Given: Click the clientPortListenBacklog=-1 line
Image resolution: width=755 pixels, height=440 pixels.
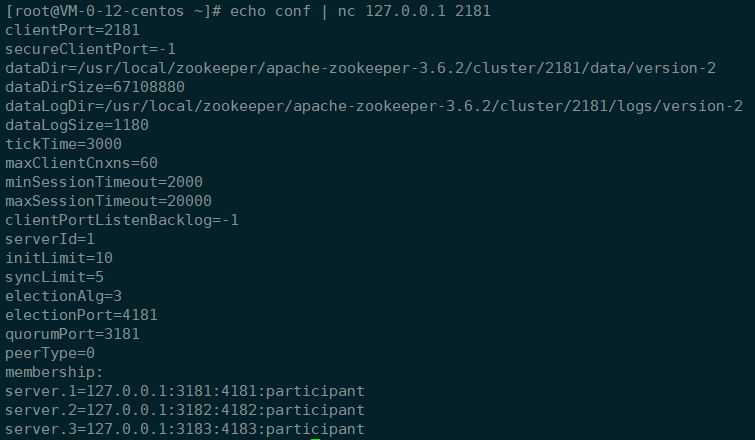Looking at the screenshot, I should tap(122, 220).
